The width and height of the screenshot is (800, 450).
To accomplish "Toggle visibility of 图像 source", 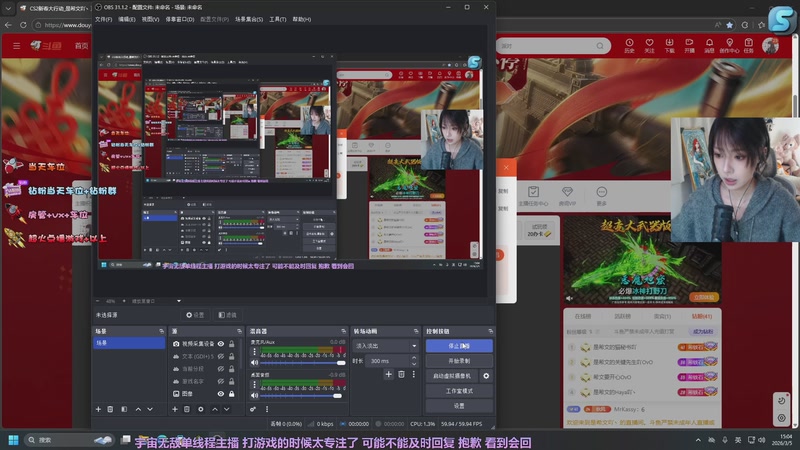I will (x=221, y=394).
